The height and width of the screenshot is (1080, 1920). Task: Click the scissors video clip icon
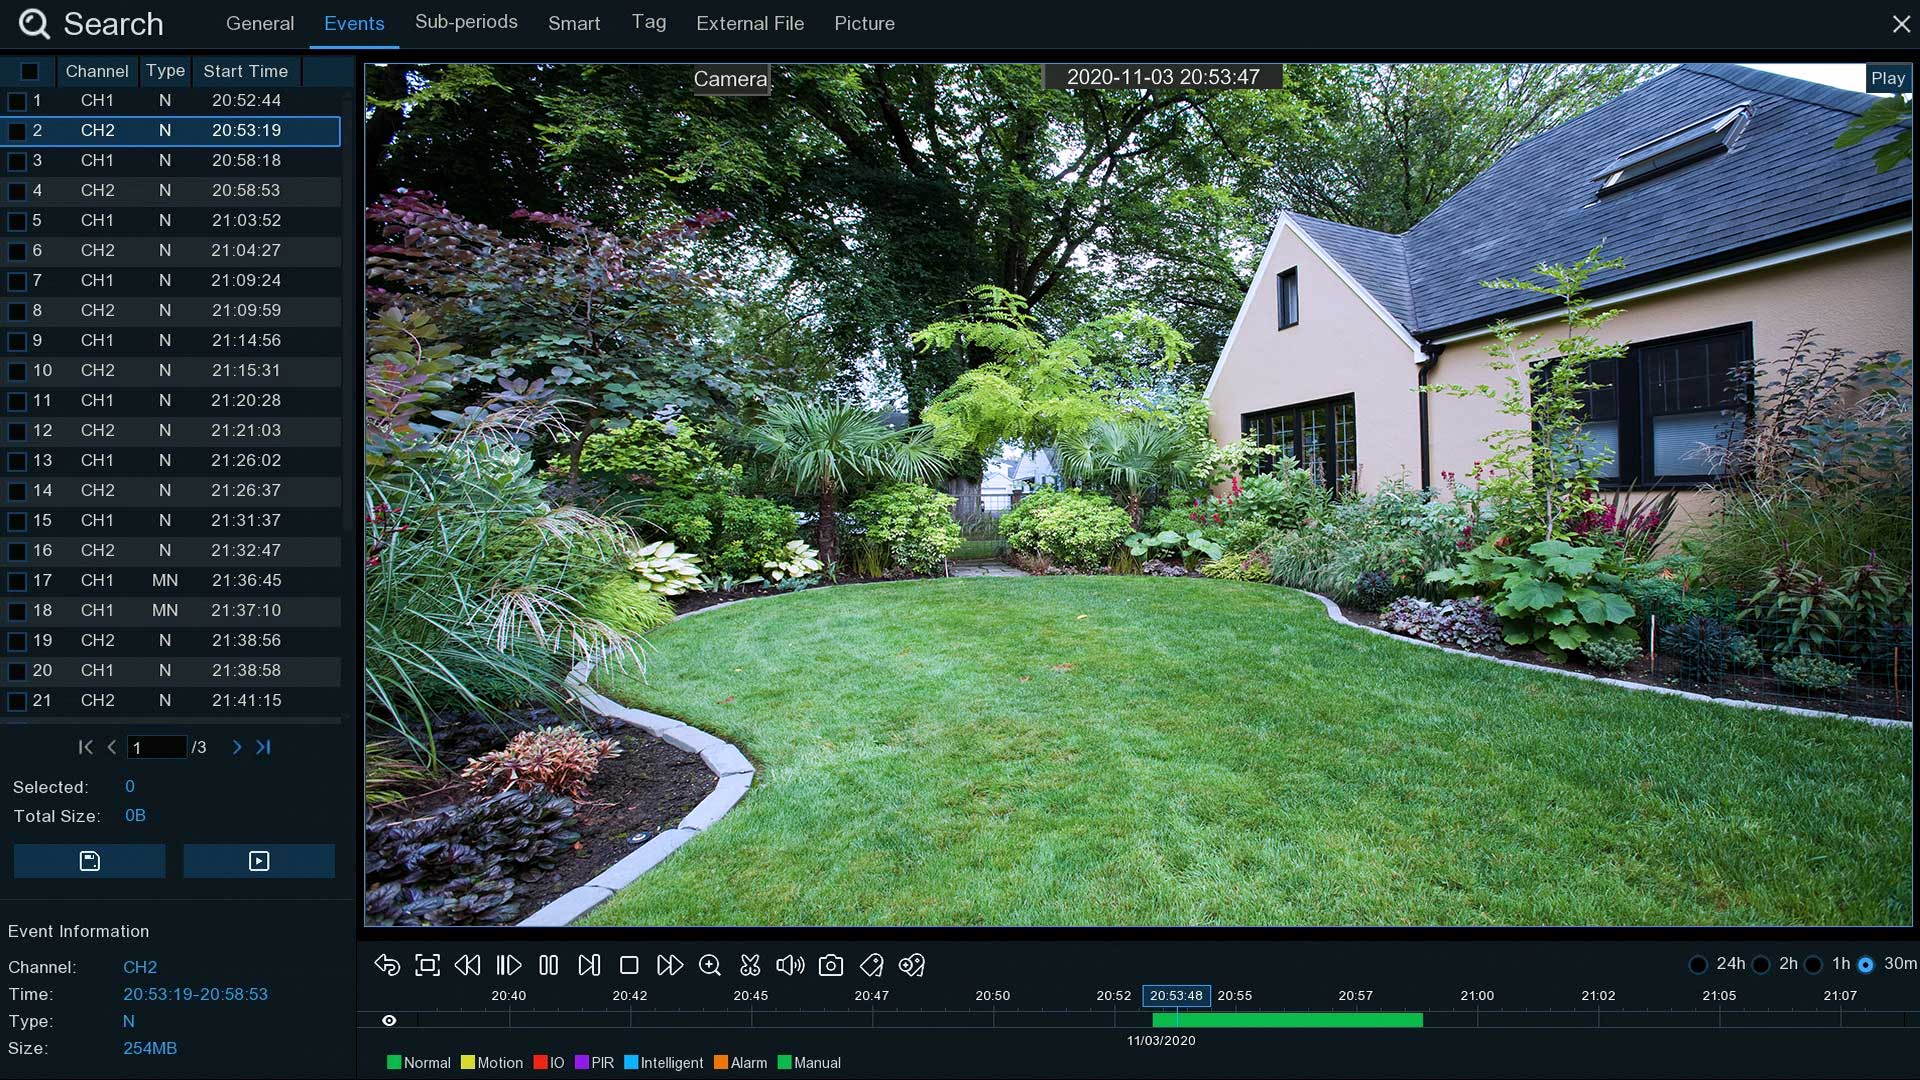tap(750, 965)
